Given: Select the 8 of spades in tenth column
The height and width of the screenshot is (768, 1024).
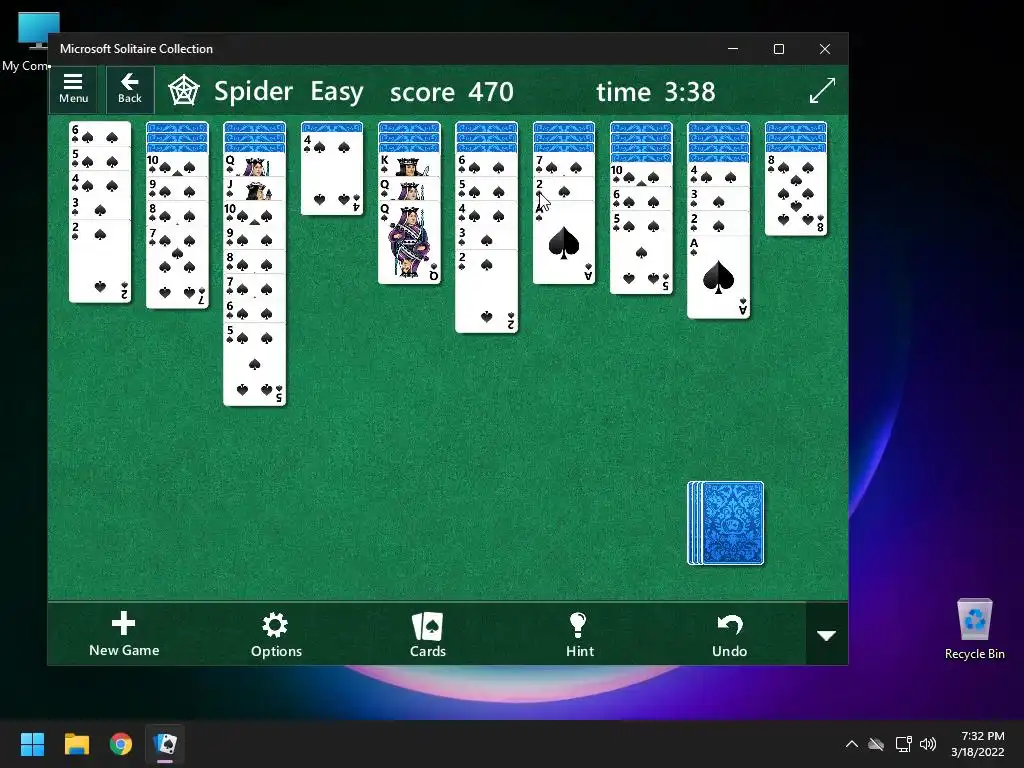Looking at the screenshot, I should (x=795, y=194).
